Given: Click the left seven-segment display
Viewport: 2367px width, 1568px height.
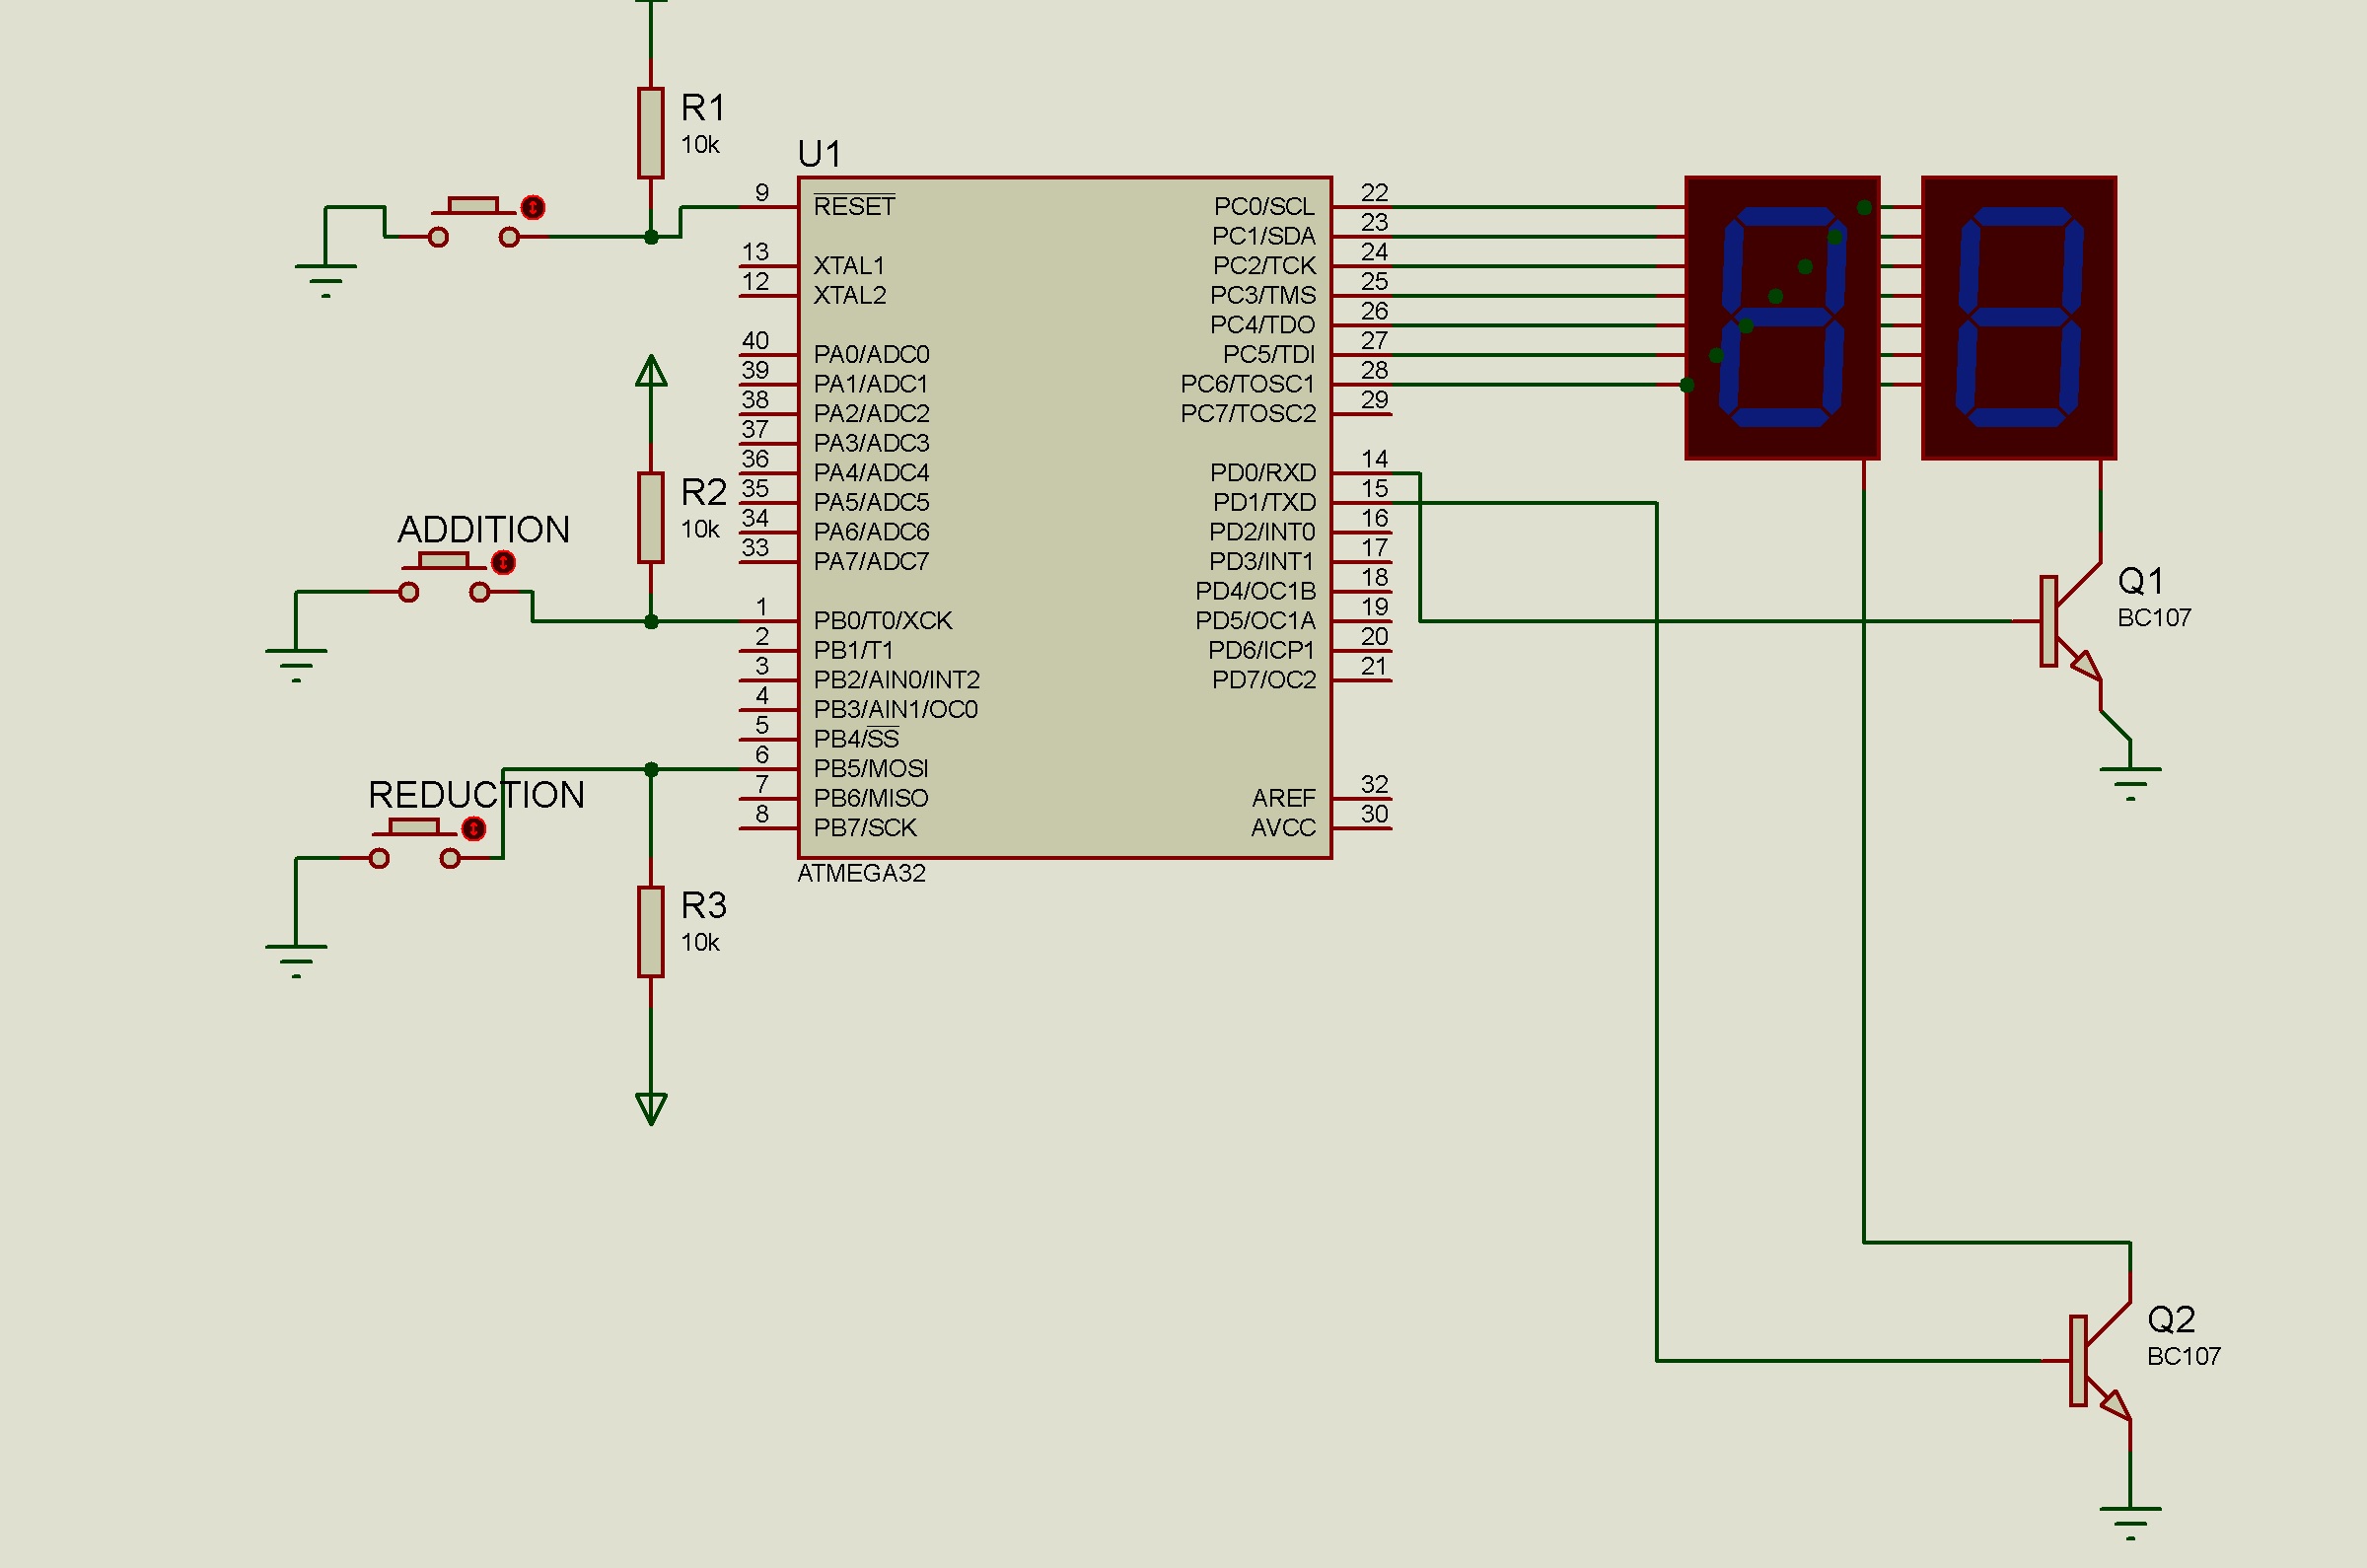Looking at the screenshot, I should [1782, 318].
